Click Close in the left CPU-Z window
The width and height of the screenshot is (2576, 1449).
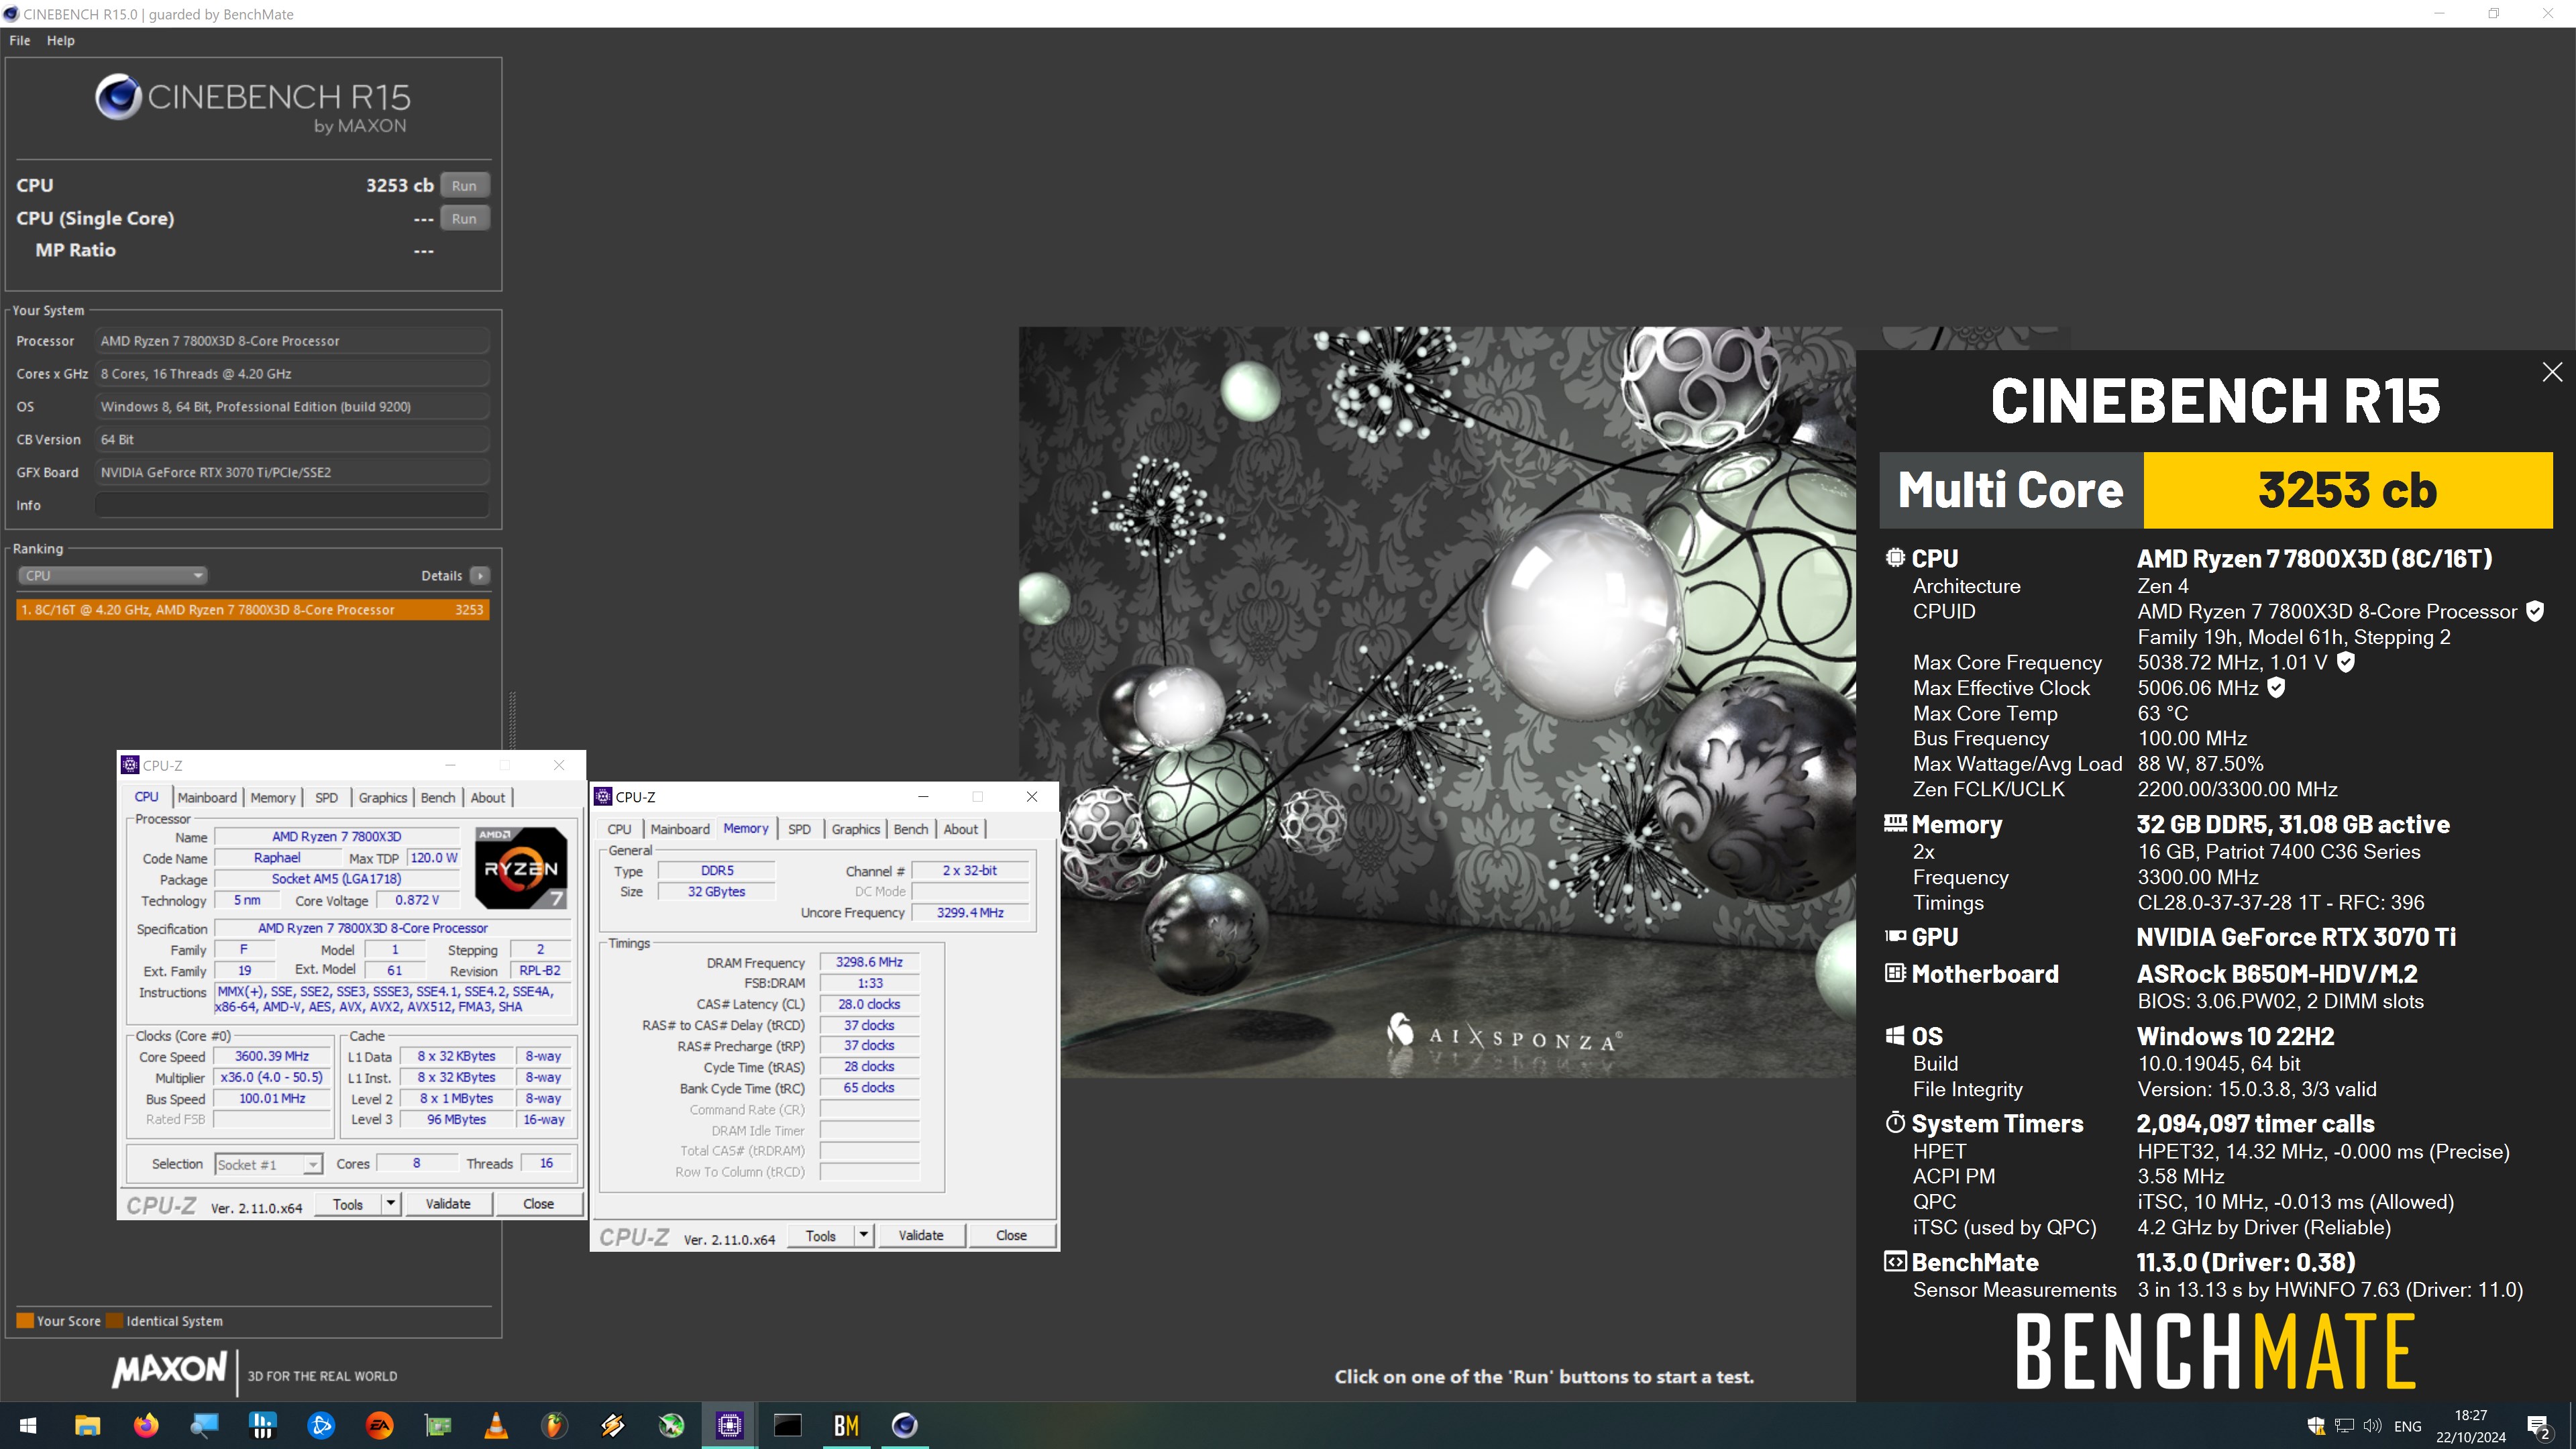[x=538, y=1204]
